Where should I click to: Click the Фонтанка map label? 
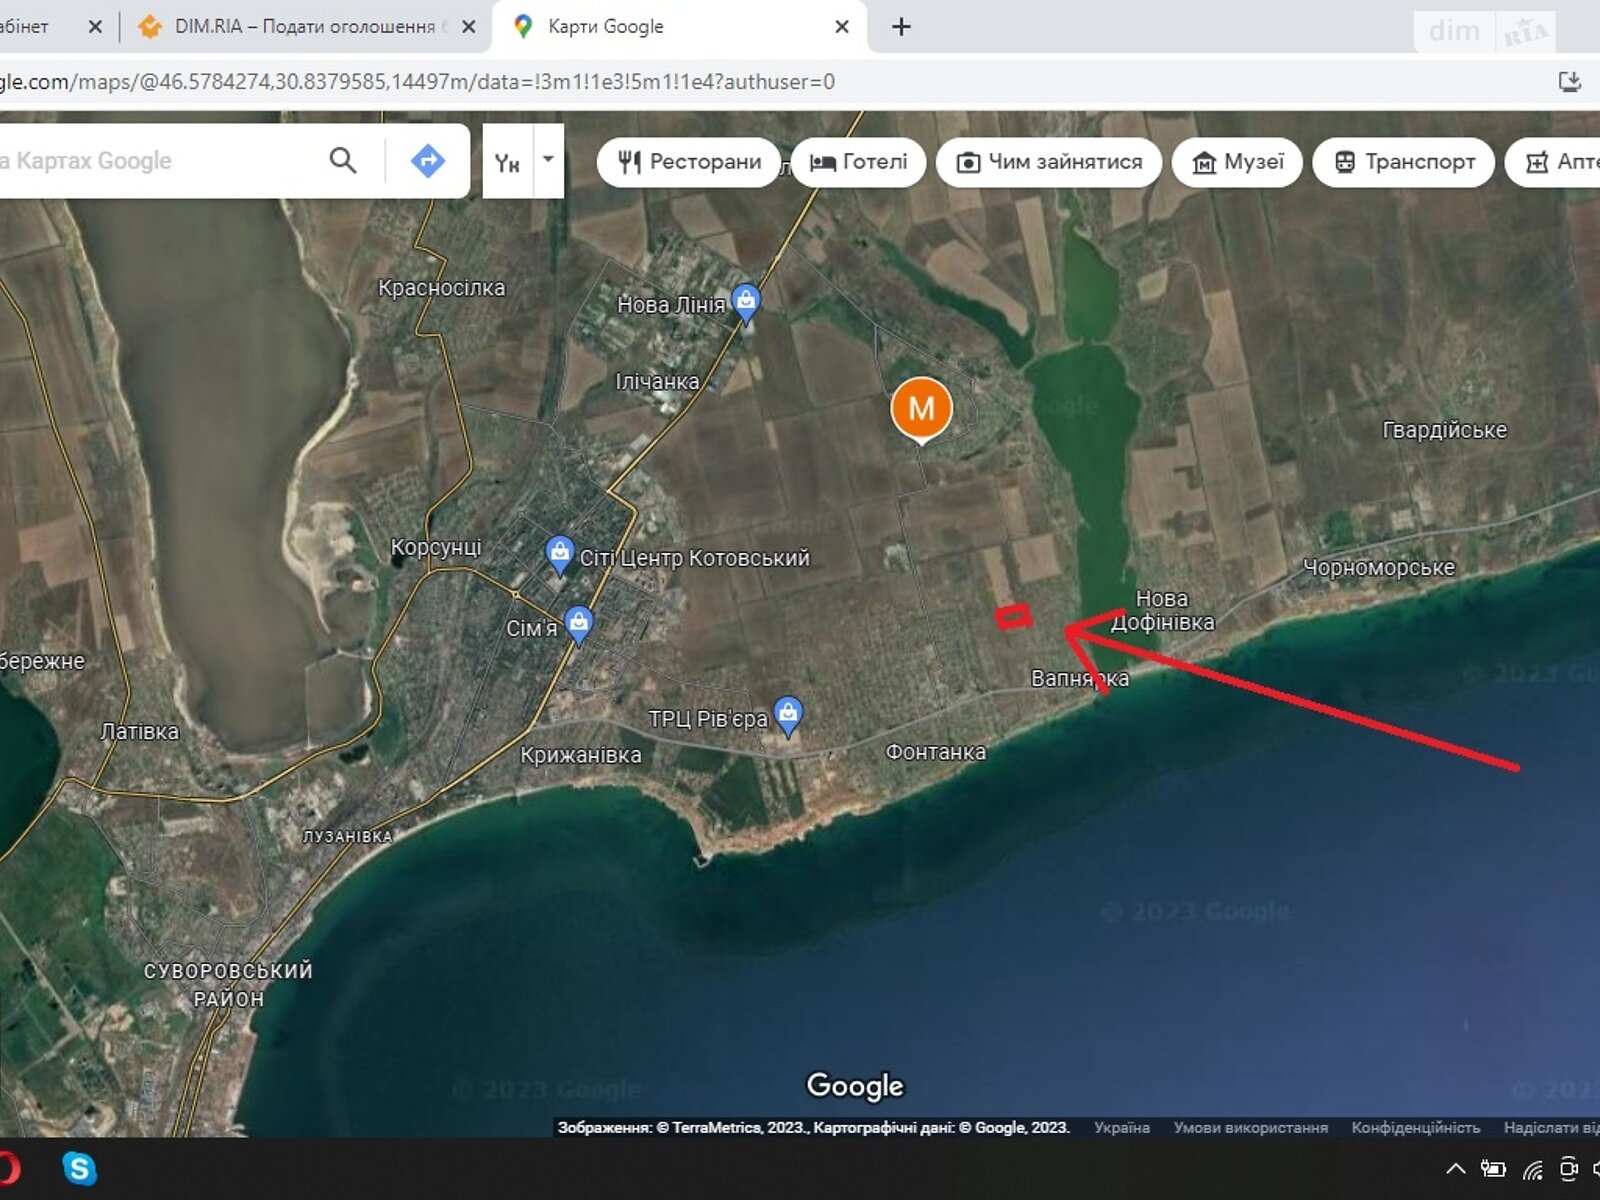[935, 752]
